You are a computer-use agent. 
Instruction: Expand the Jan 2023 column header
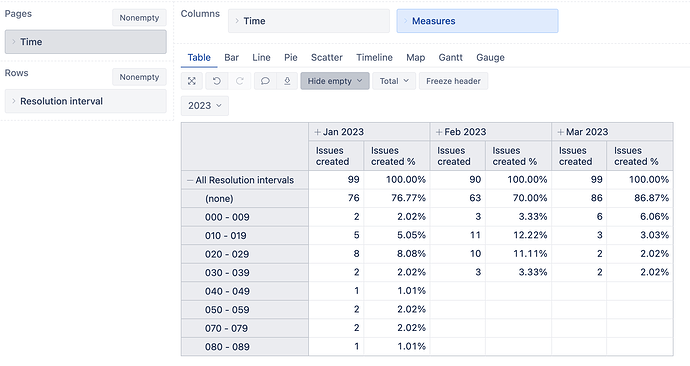click(x=317, y=132)
